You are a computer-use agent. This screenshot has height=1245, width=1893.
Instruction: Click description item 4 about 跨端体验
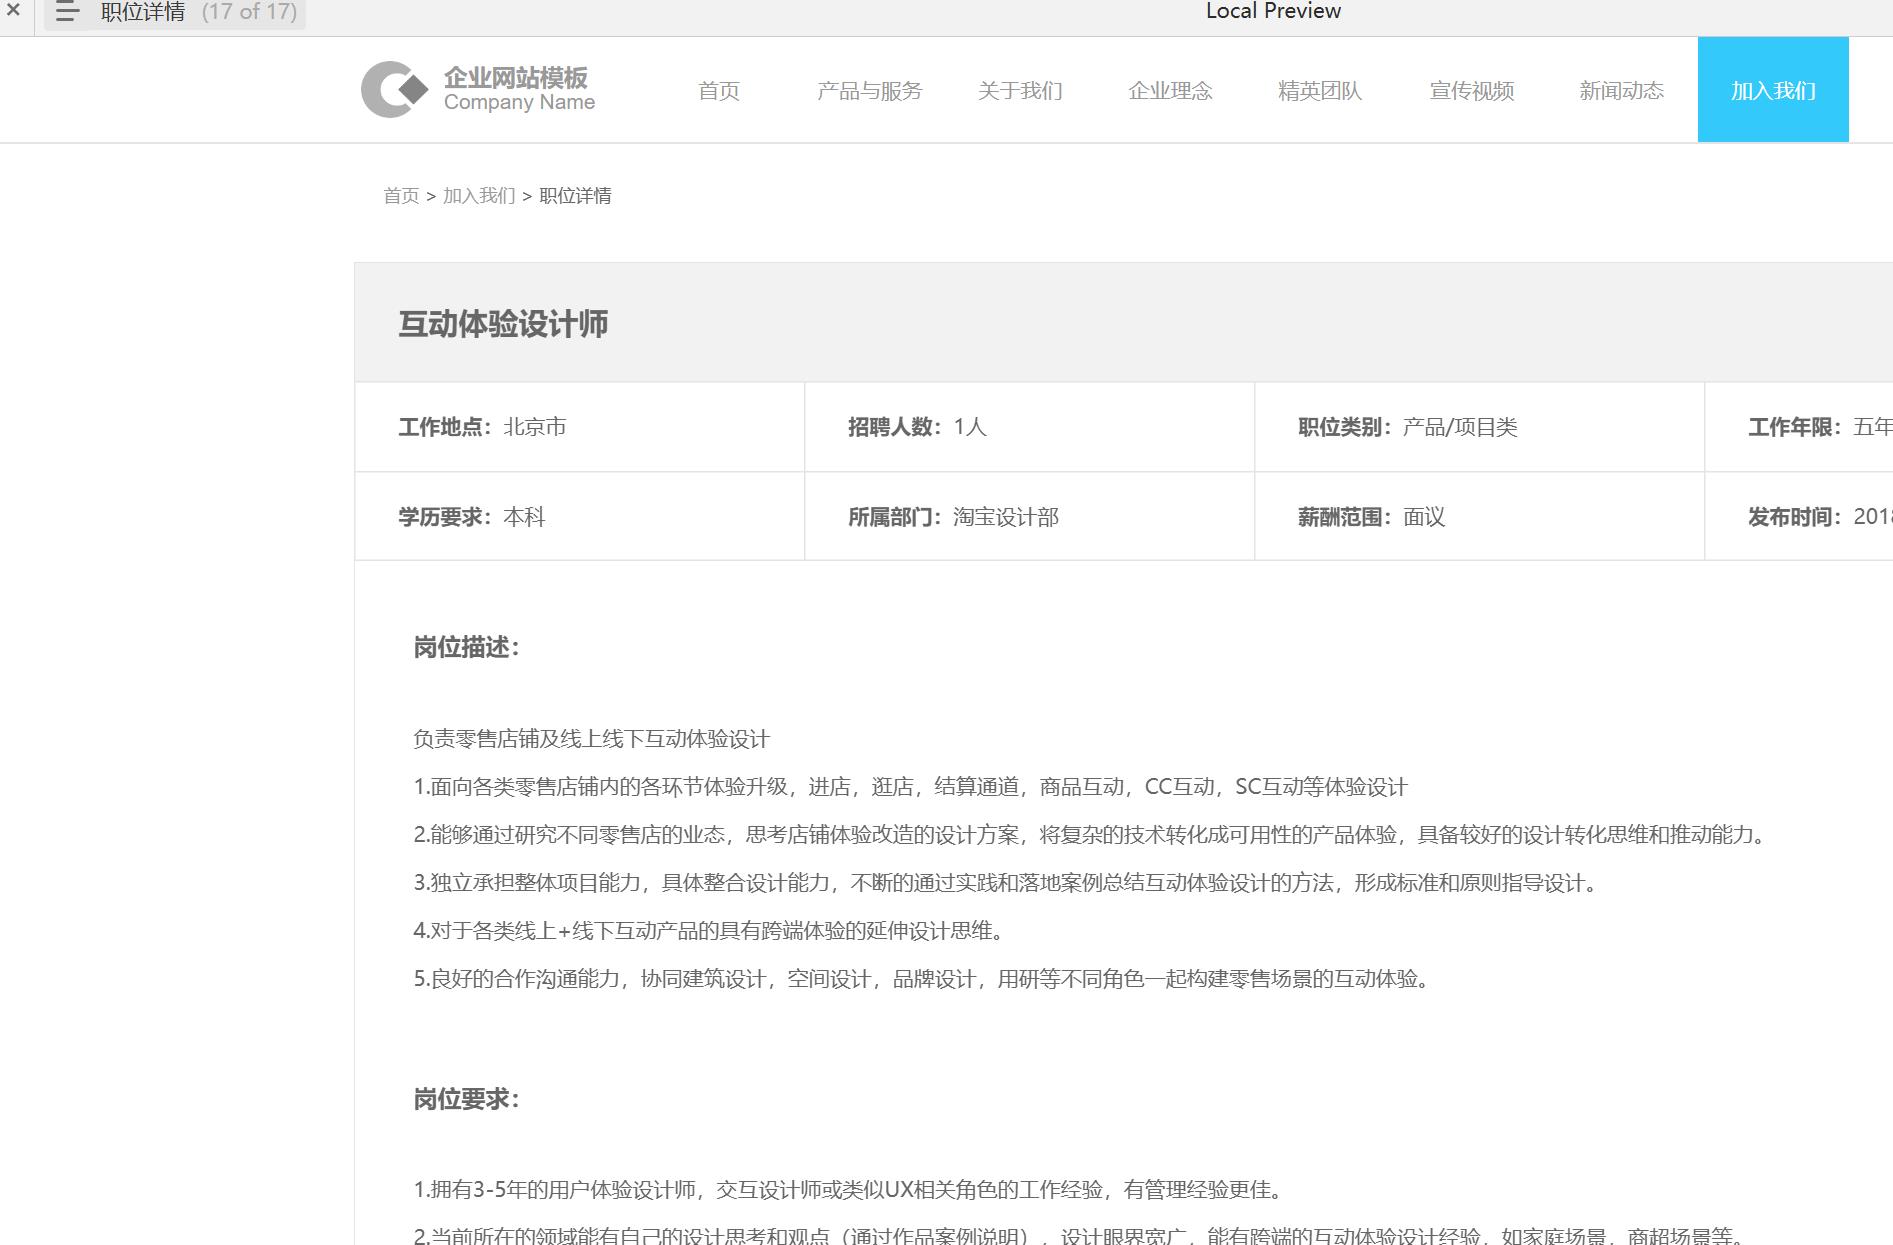pos(709,931)
